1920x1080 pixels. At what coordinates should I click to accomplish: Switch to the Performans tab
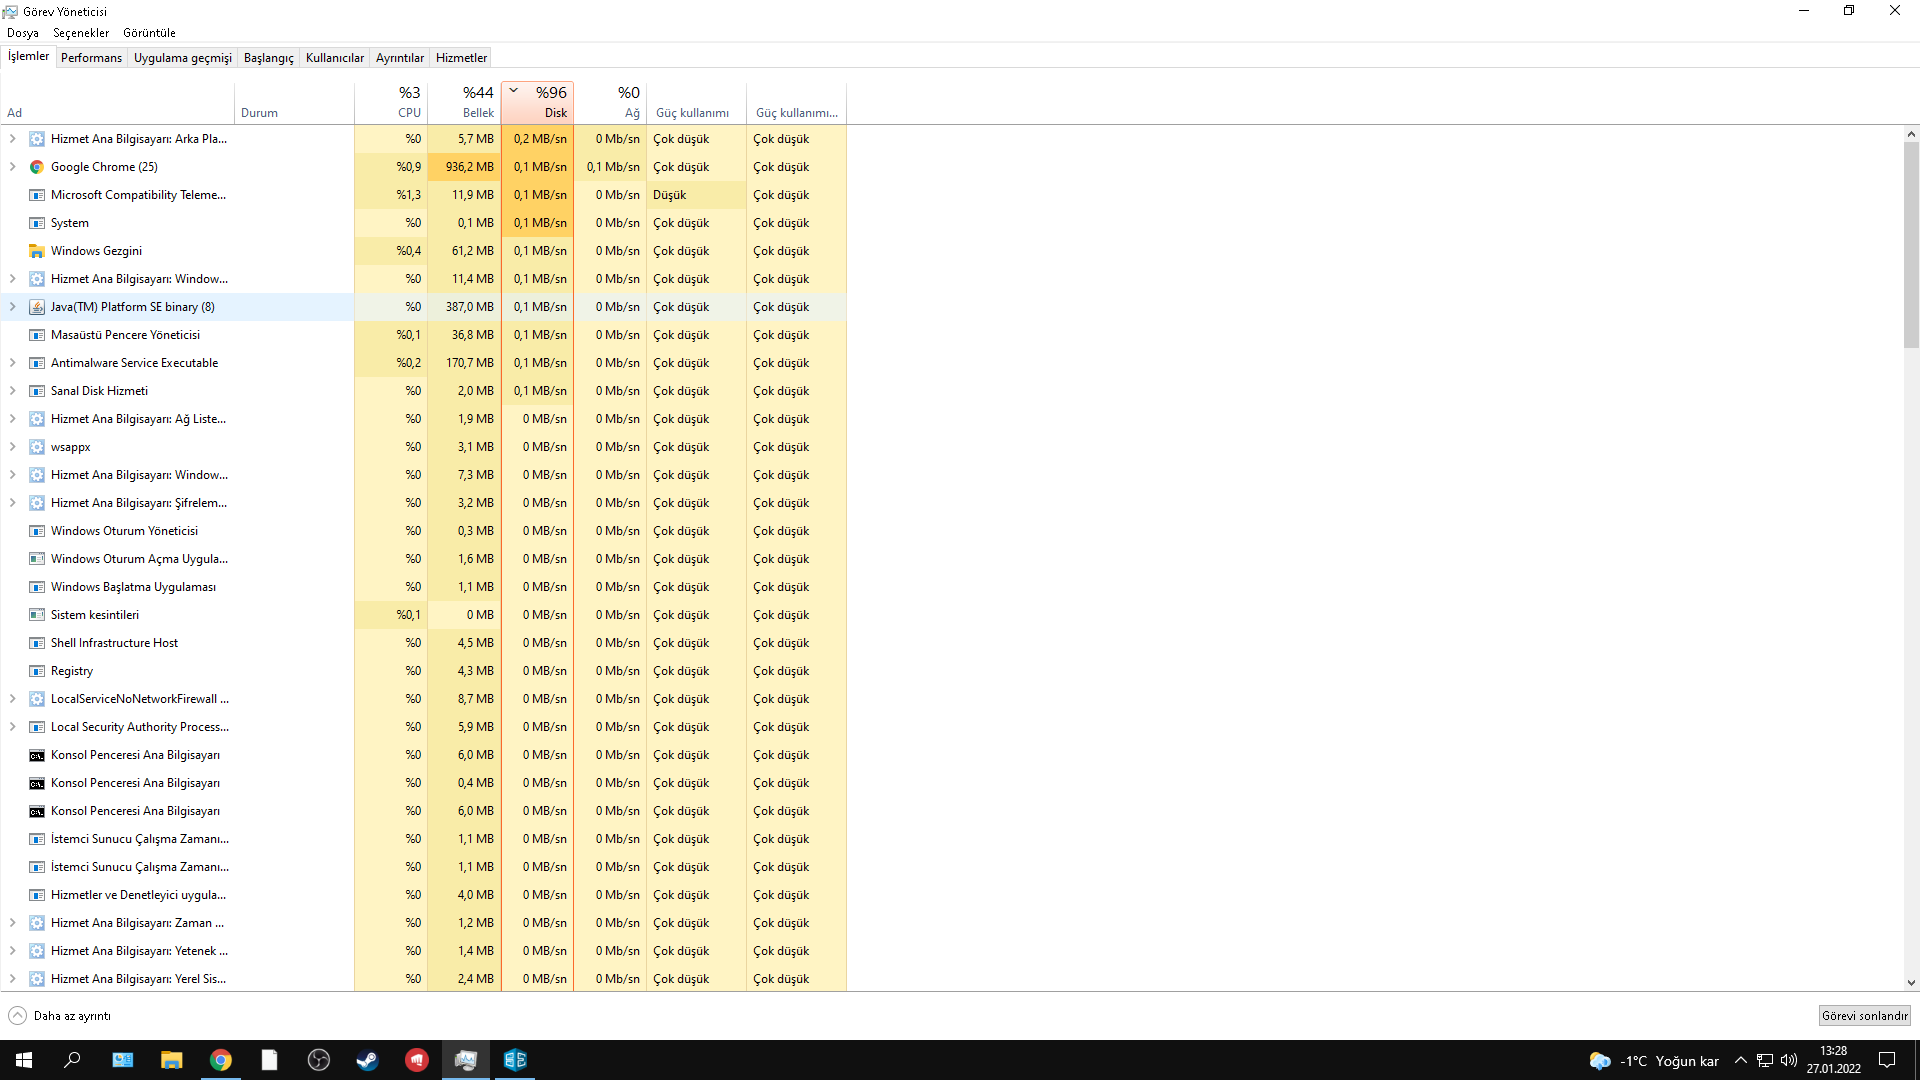pyautogui.click(x=91, y=58)
